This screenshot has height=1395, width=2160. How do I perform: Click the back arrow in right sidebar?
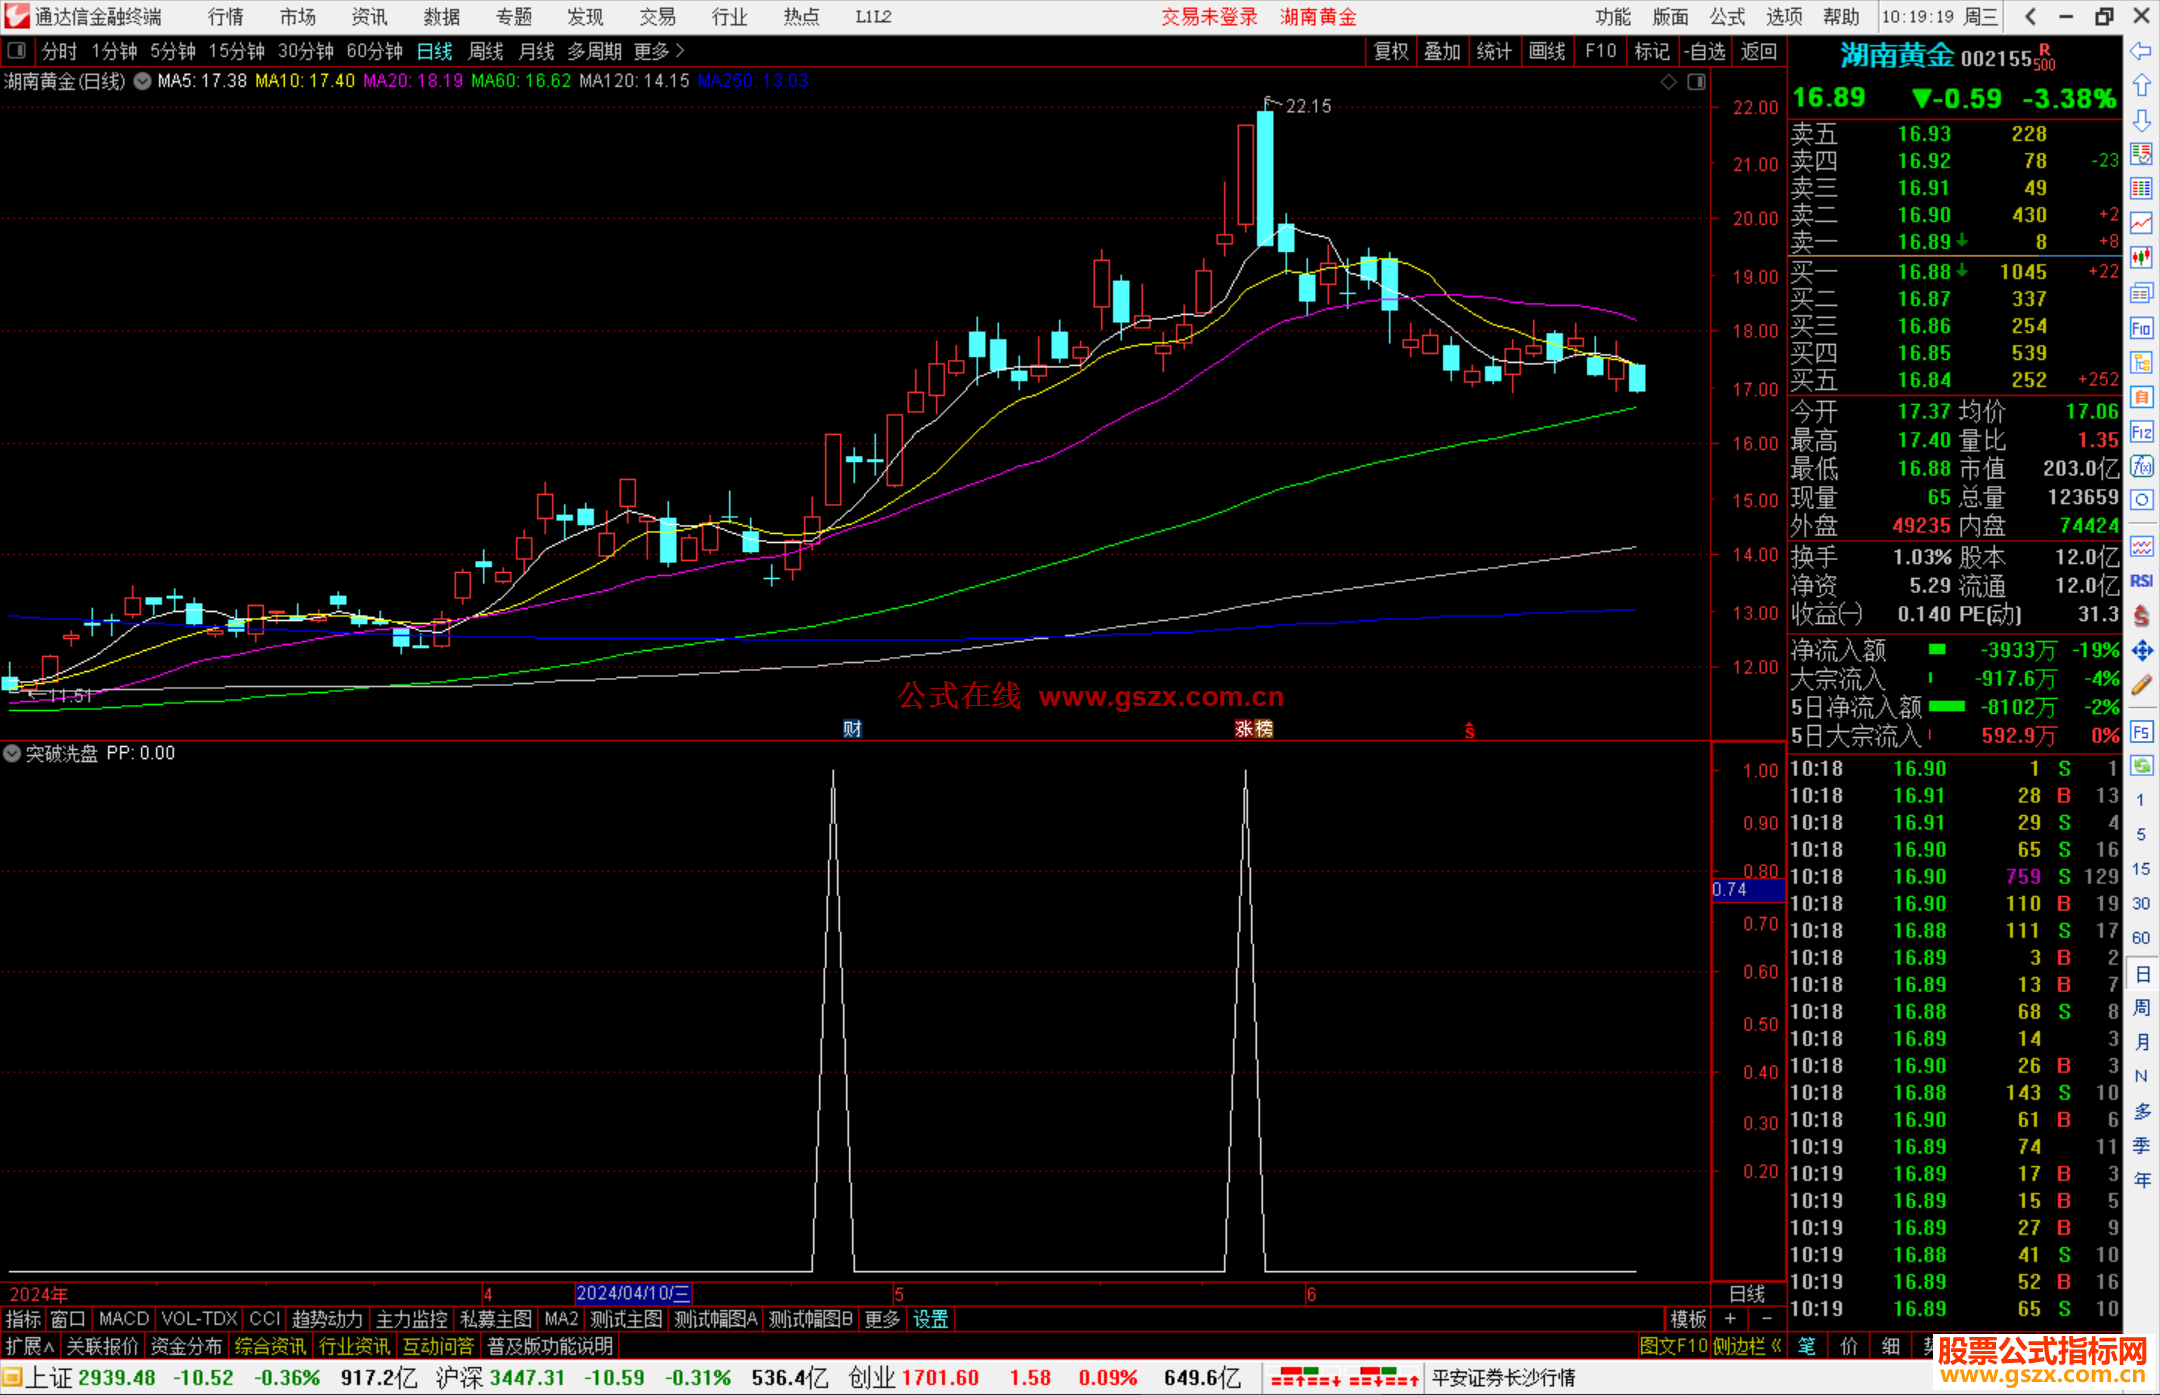2141,51
